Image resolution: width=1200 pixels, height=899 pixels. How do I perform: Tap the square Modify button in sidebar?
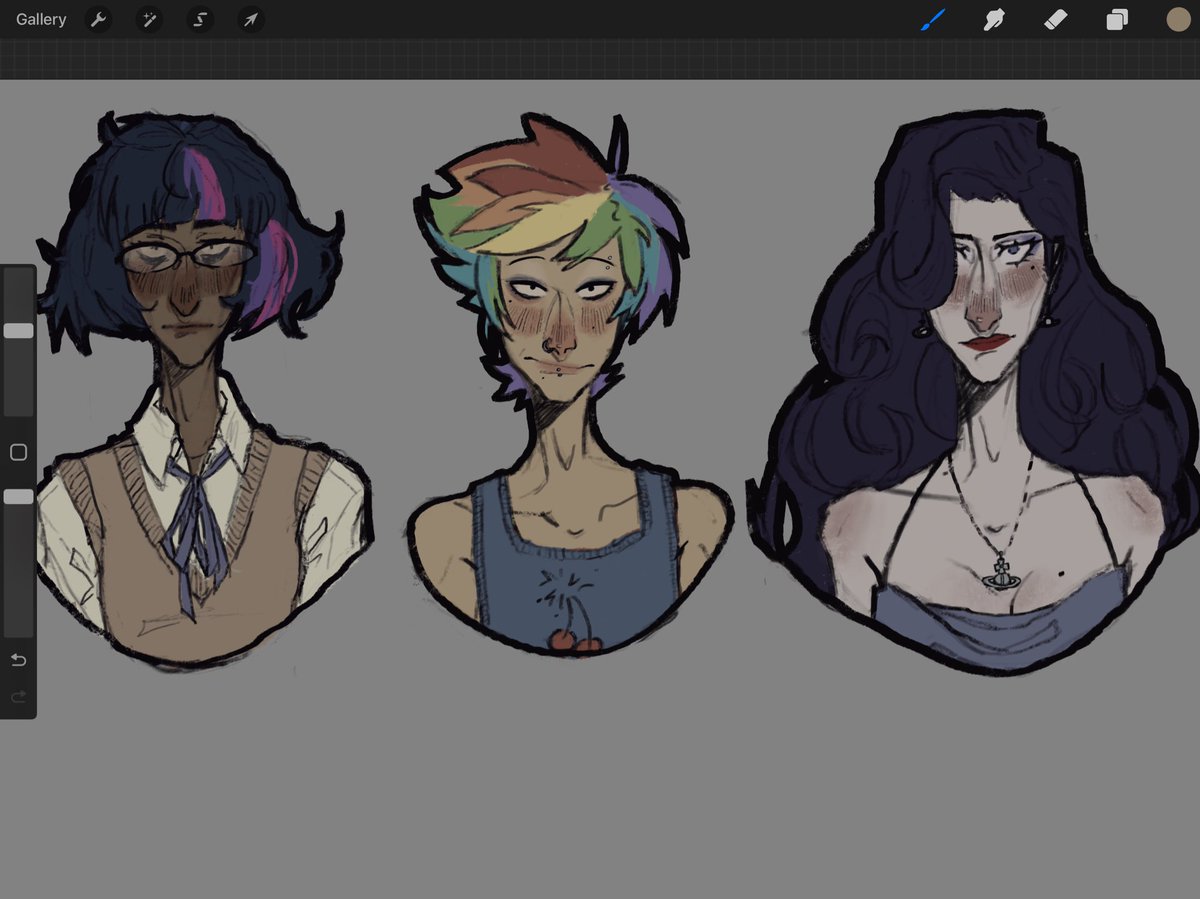click(18, 453)
